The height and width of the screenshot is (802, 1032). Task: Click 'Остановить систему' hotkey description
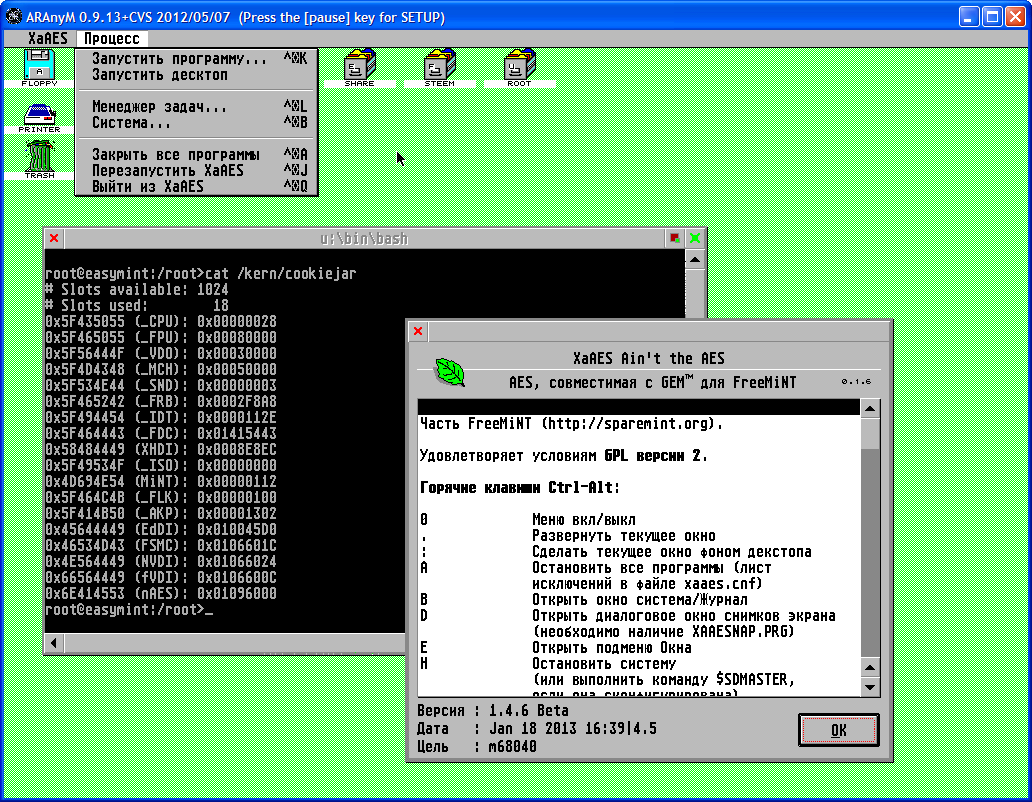[604, 664]
